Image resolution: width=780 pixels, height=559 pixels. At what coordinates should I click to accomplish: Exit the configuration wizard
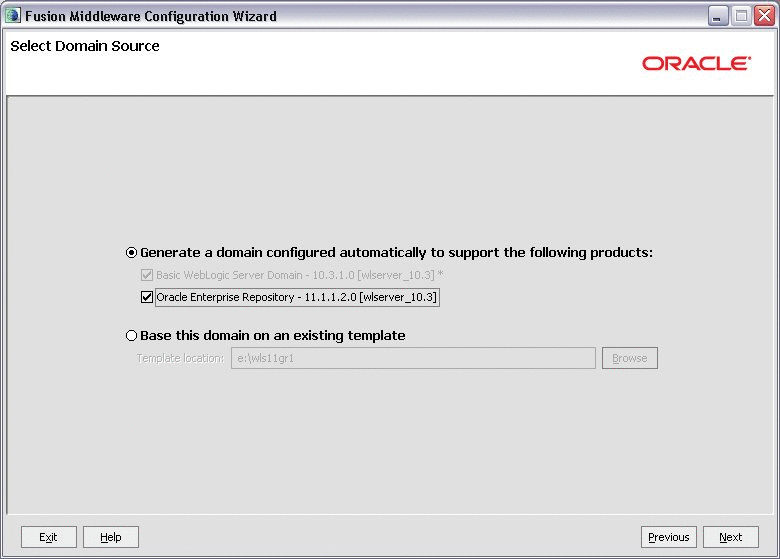tap(49, 537)
